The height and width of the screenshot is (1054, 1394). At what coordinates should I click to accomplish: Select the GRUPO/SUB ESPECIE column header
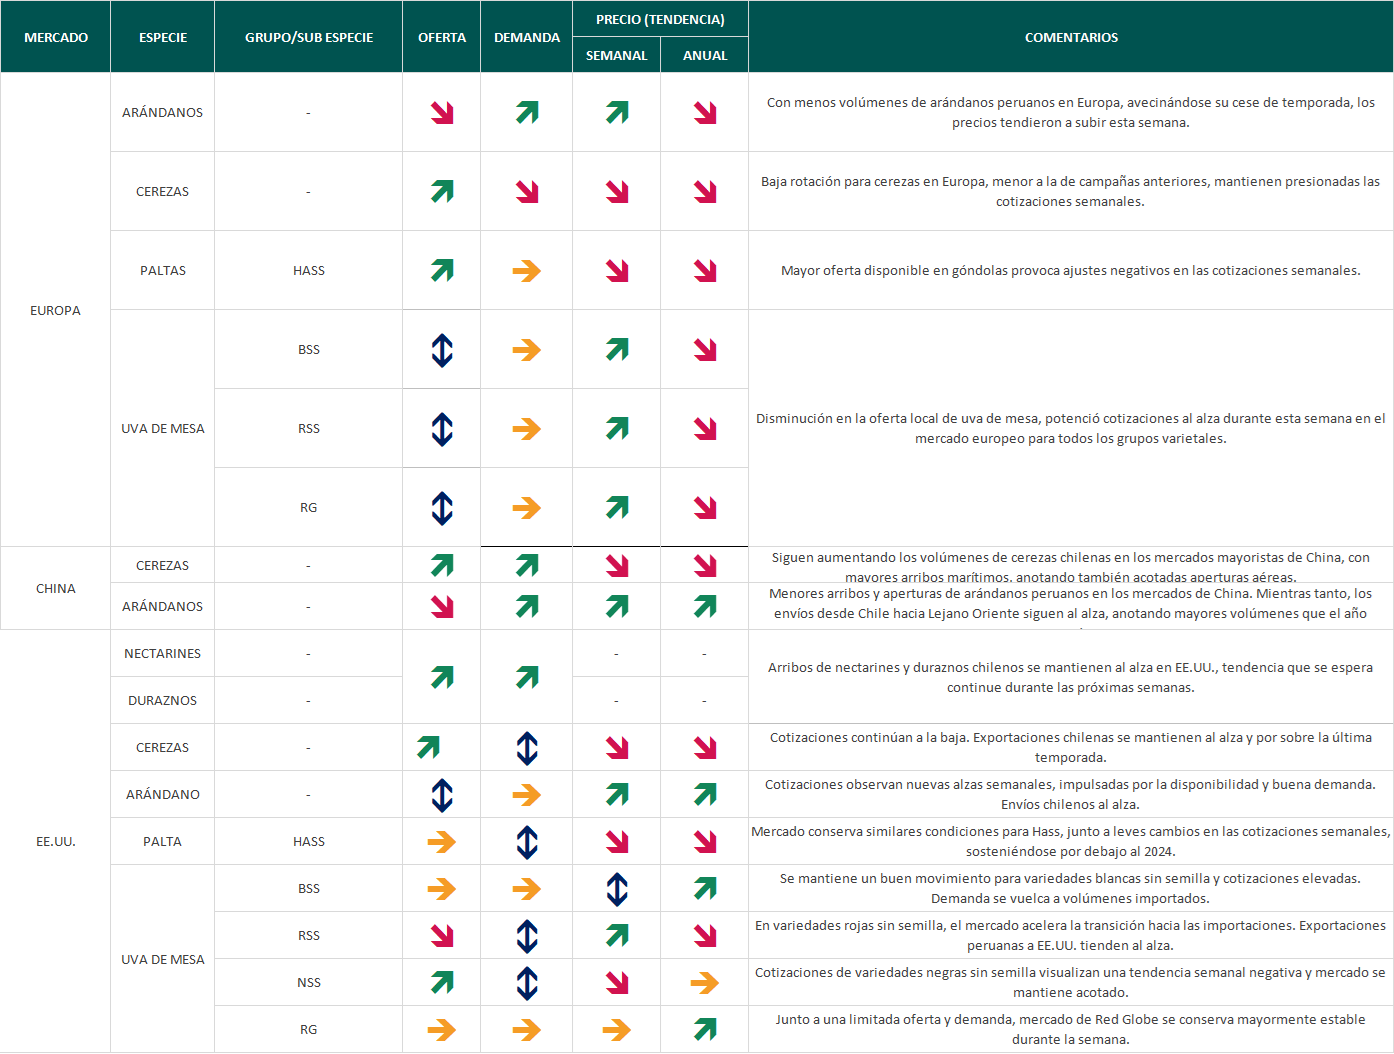click(x=309, y=37)
